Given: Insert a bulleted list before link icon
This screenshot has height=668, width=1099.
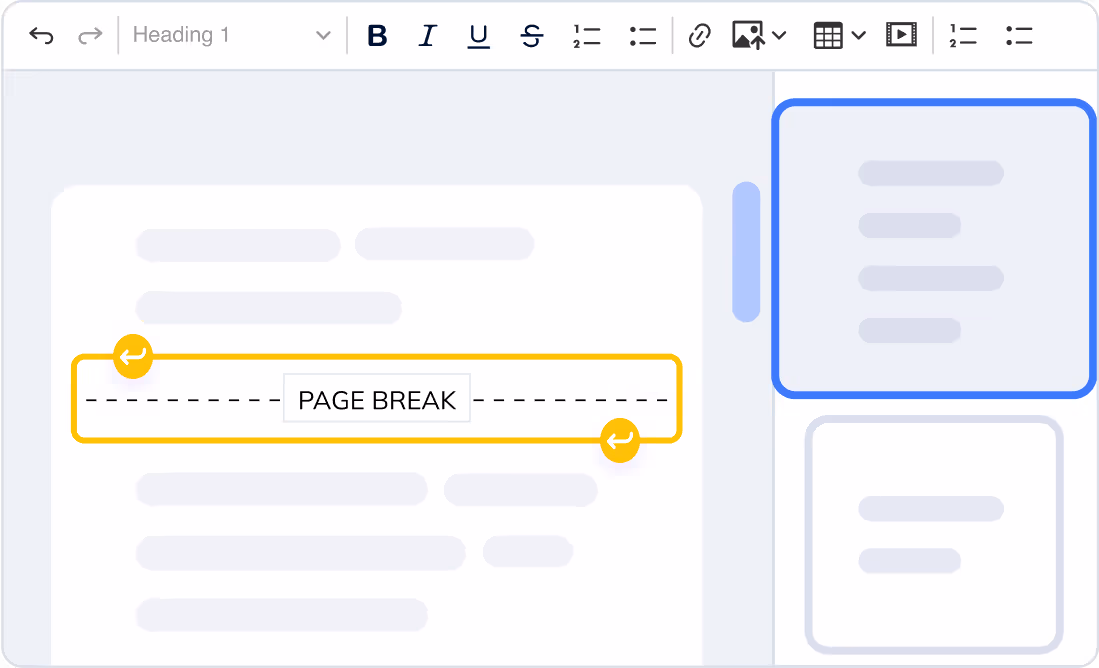Looking at the screenshot, I should (x=643, y=36).
